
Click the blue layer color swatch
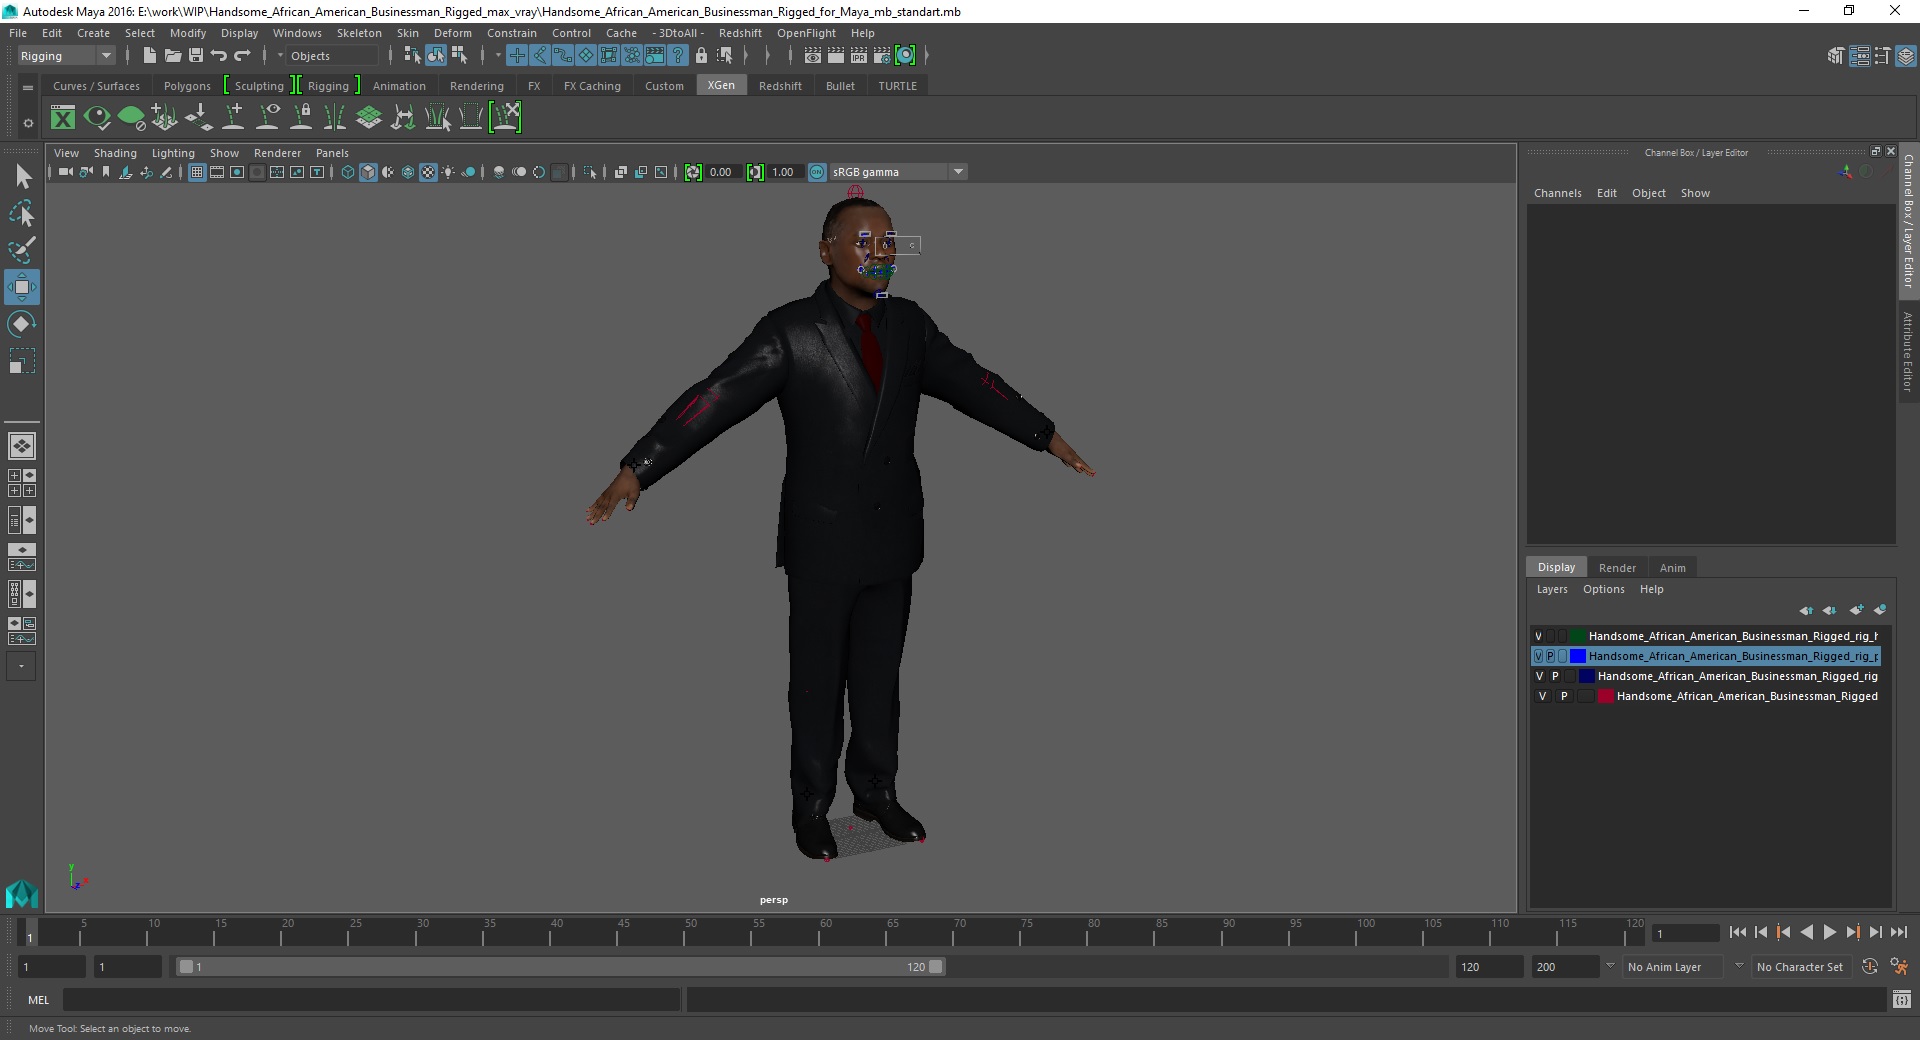[1578, 656]
